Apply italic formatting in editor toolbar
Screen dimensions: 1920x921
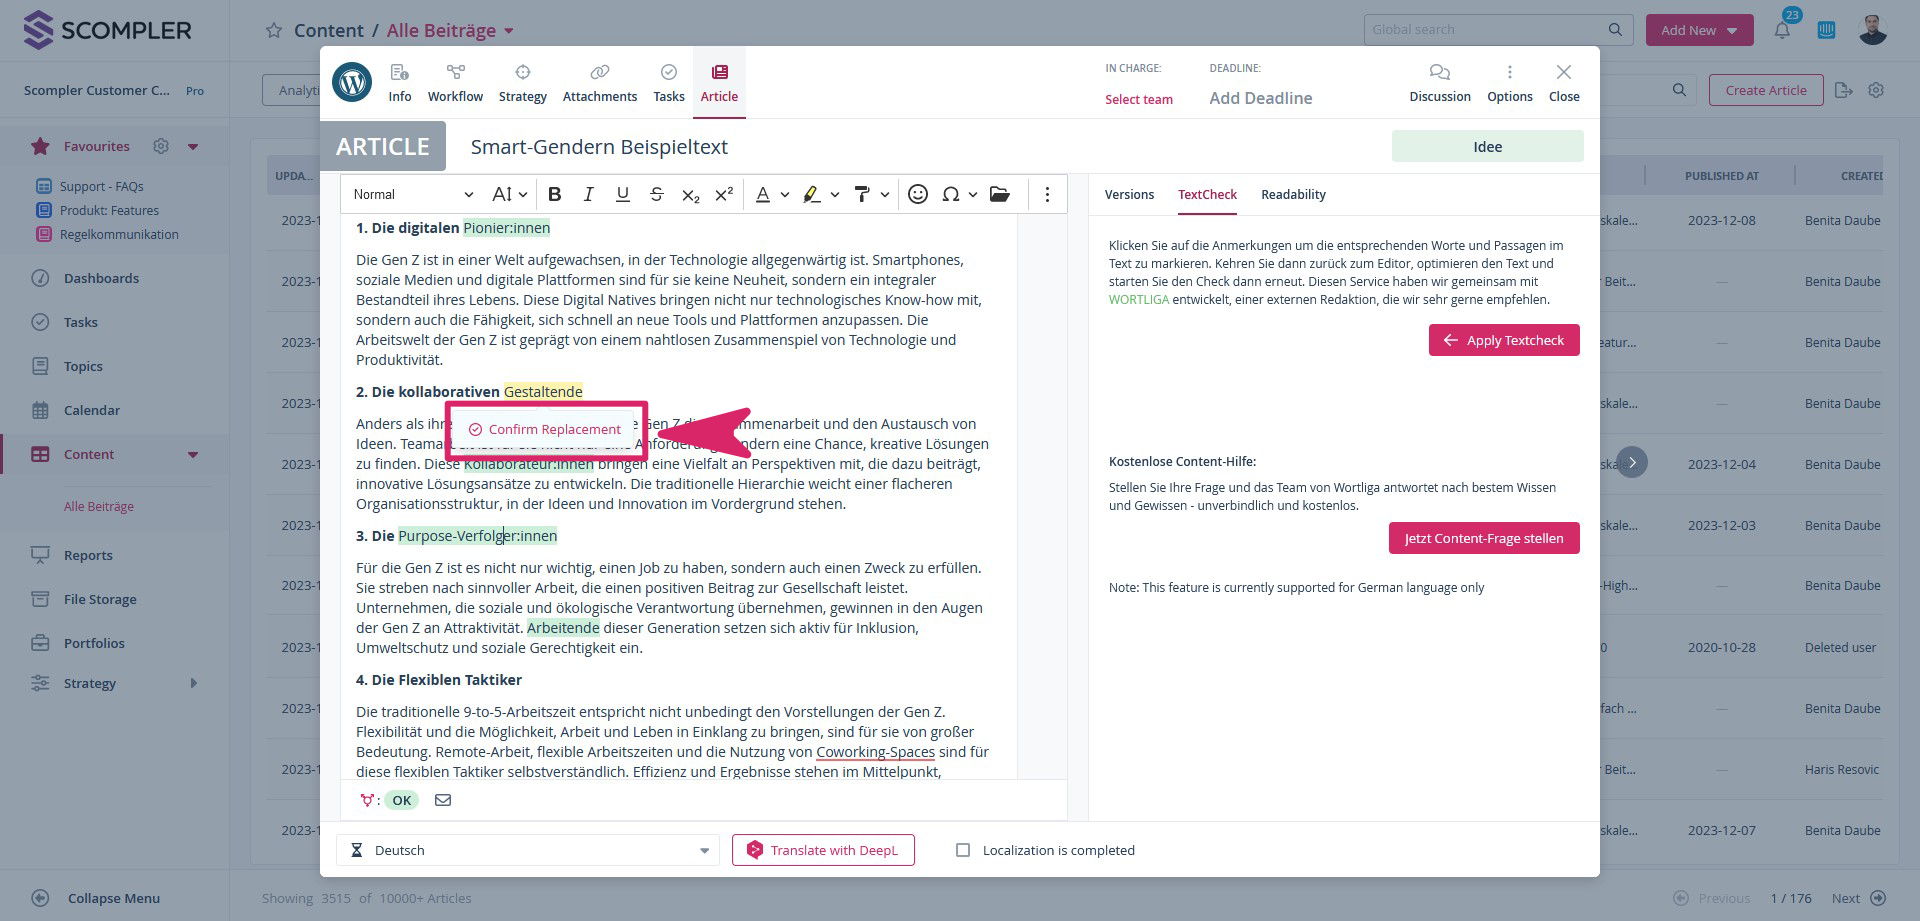click(x=589, y=195)
